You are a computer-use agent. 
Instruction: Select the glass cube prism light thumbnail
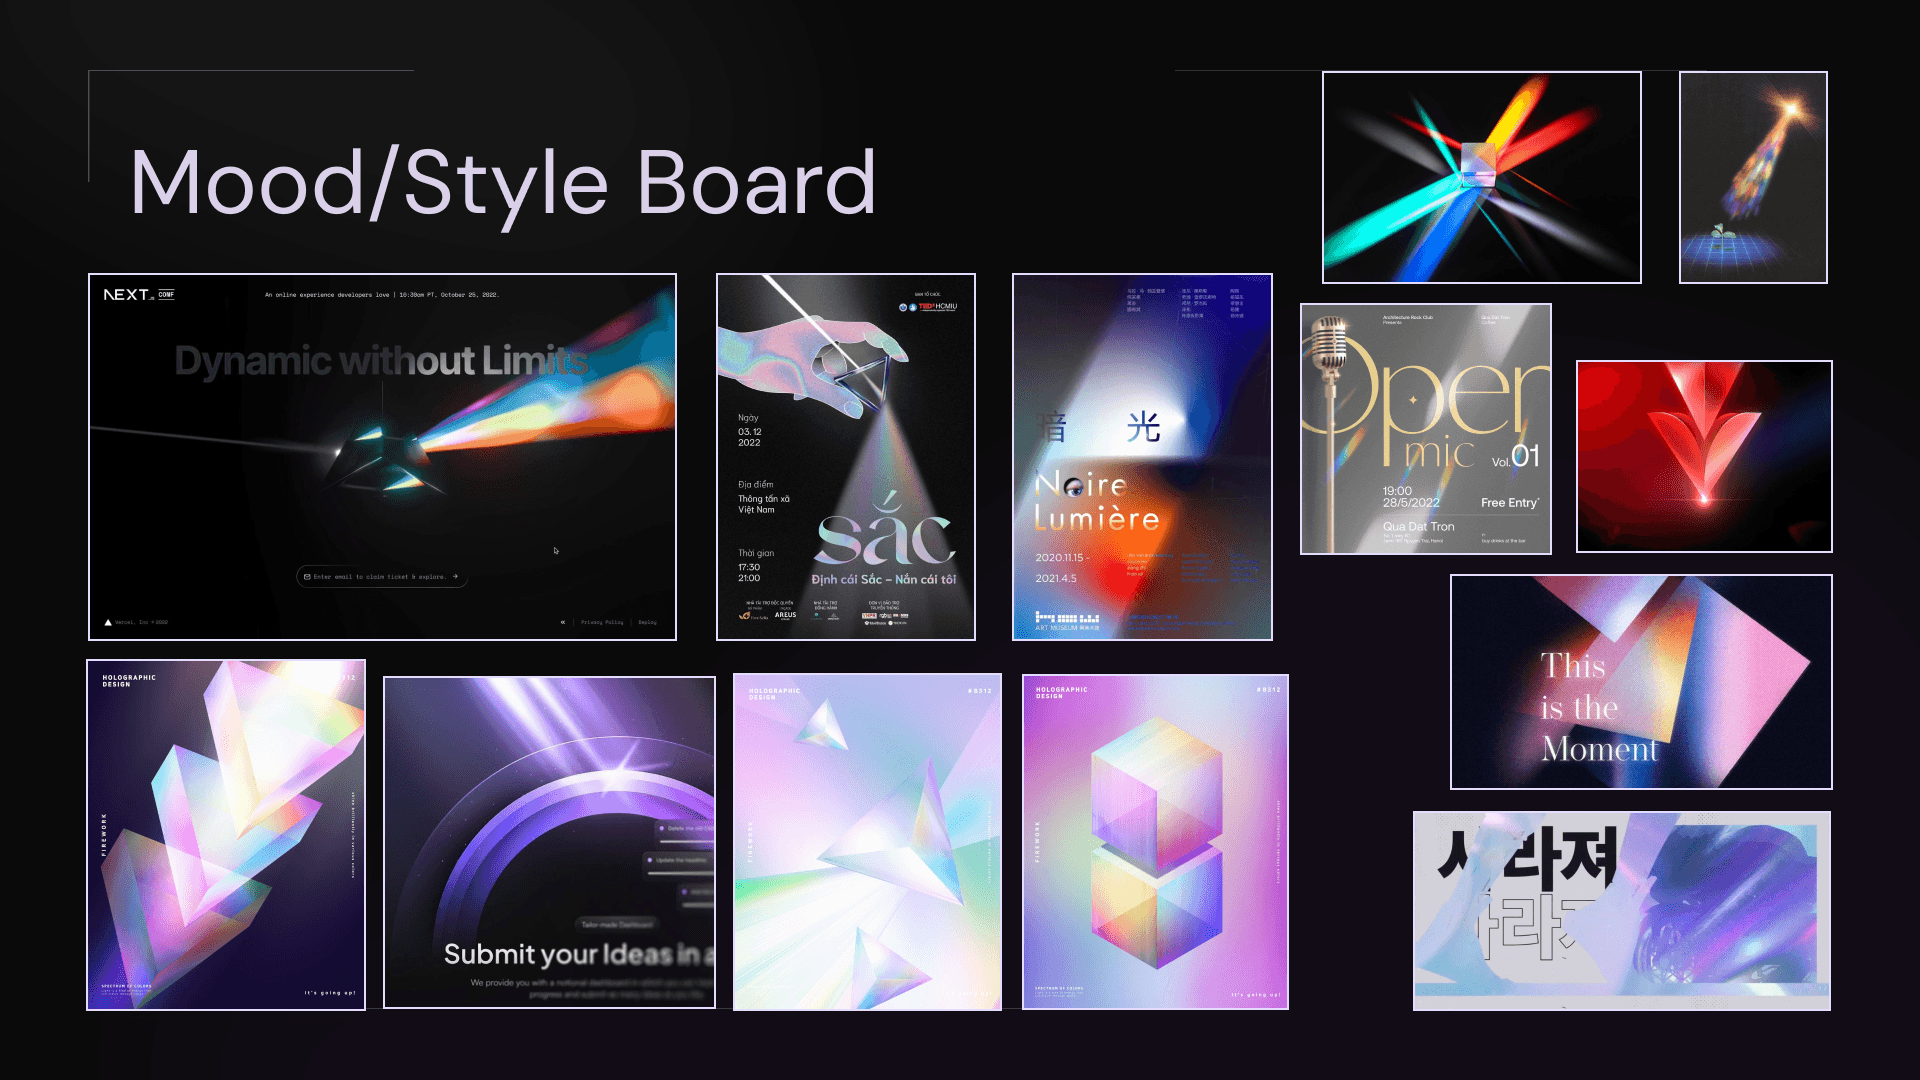(1481, 177)
